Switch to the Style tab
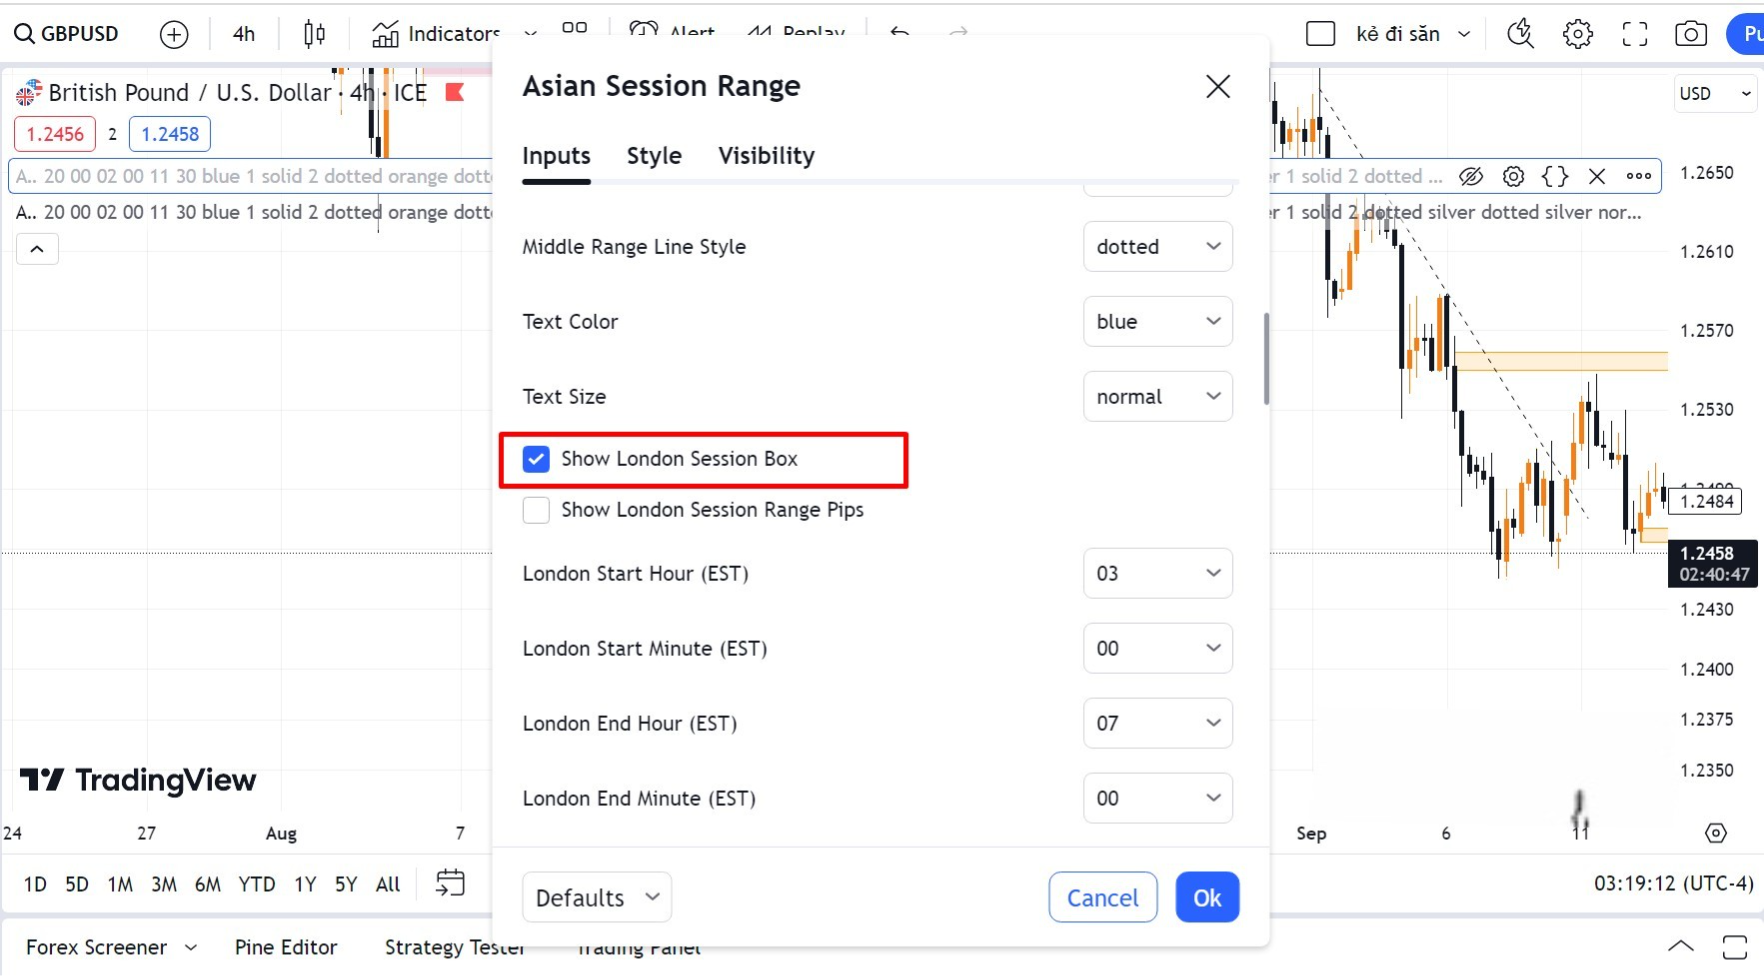The height and width of the screenshot is (976, 1764). 654,156
